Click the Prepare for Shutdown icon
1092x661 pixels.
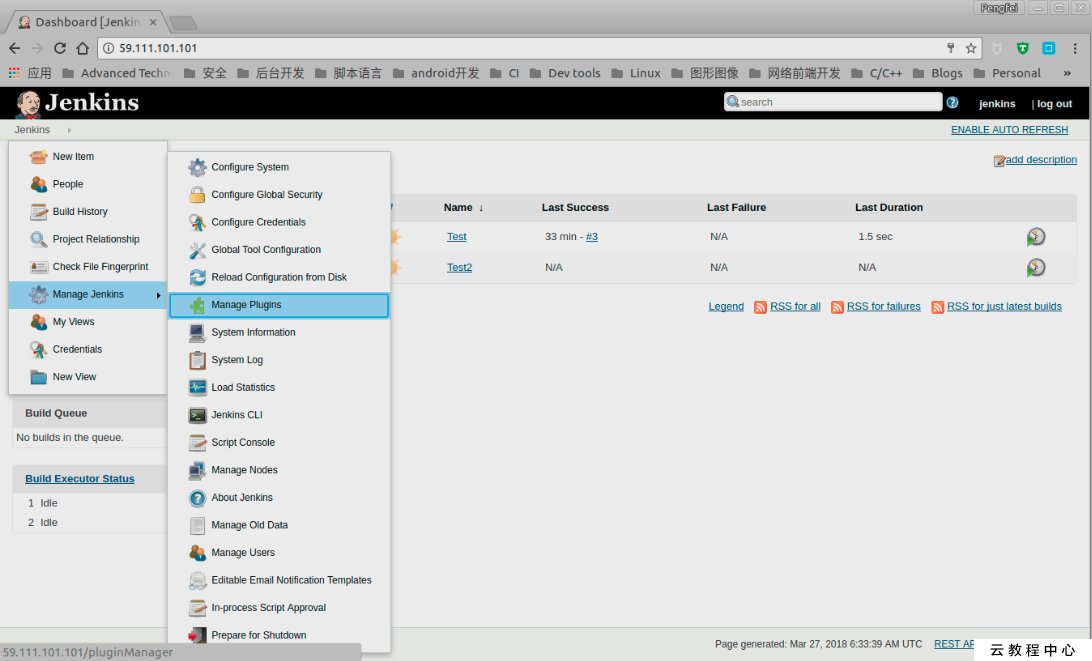point(198,635)
